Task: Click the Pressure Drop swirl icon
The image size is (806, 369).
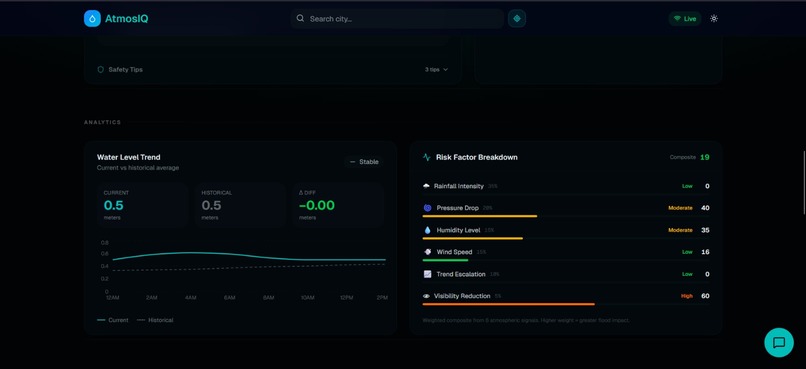Action: coord(427,208)
